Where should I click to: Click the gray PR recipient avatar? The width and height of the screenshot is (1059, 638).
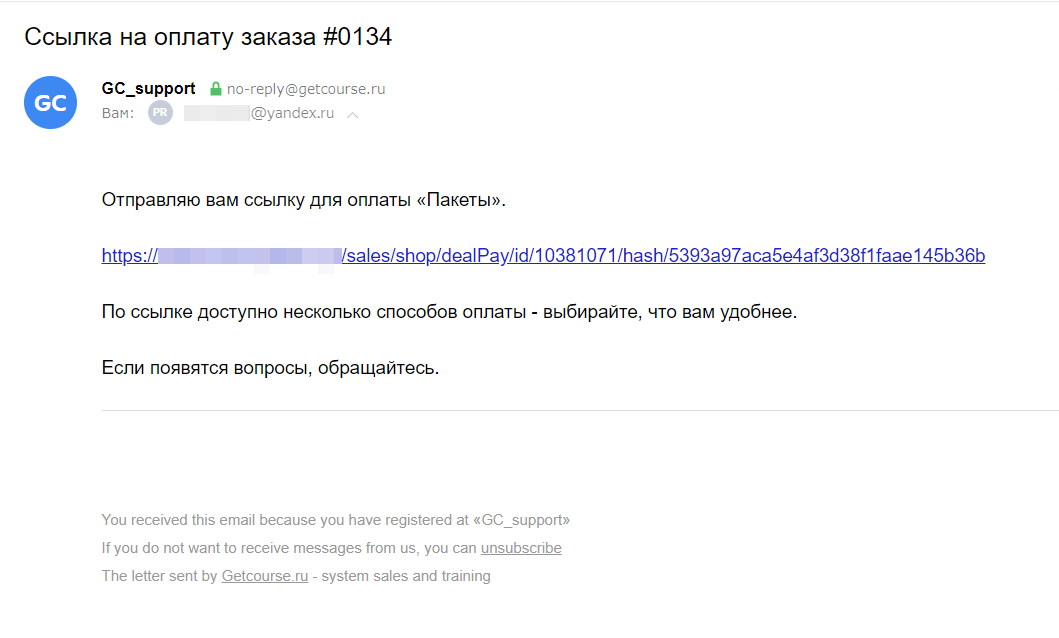(x=161, y=113)
